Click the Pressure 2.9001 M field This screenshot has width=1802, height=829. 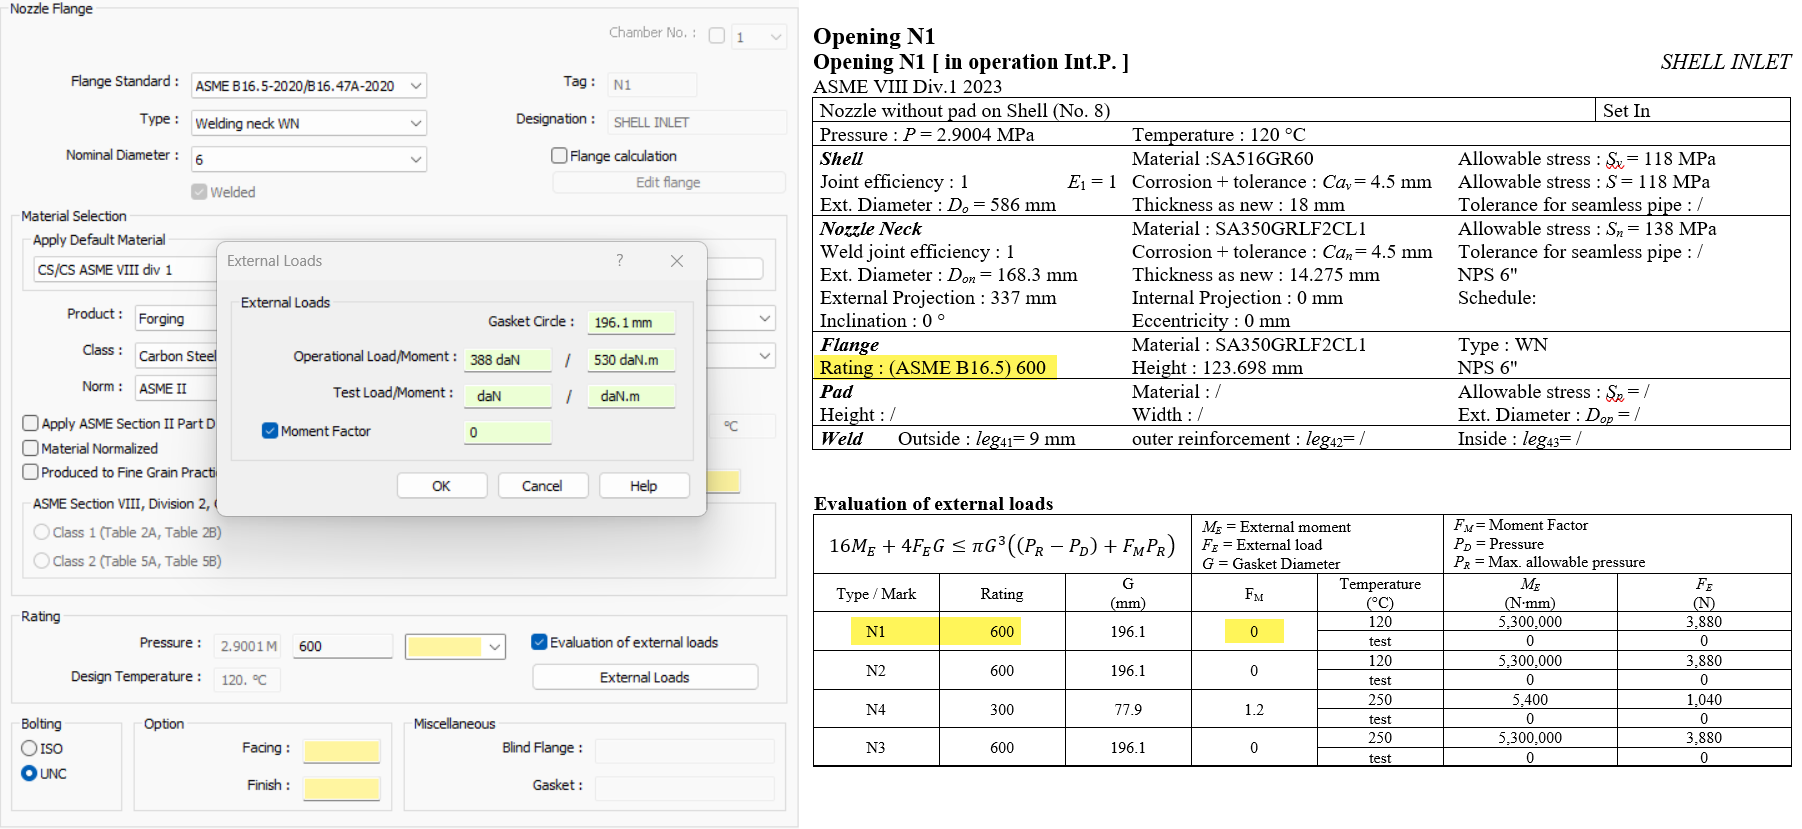pos(249,646)
